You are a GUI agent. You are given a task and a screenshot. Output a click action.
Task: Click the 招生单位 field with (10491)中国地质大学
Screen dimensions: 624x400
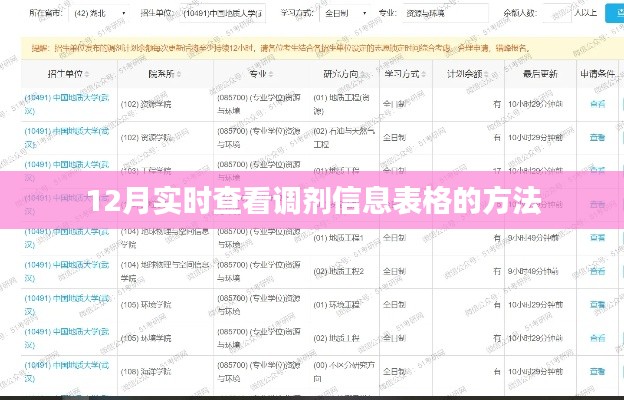pos(222,13)
